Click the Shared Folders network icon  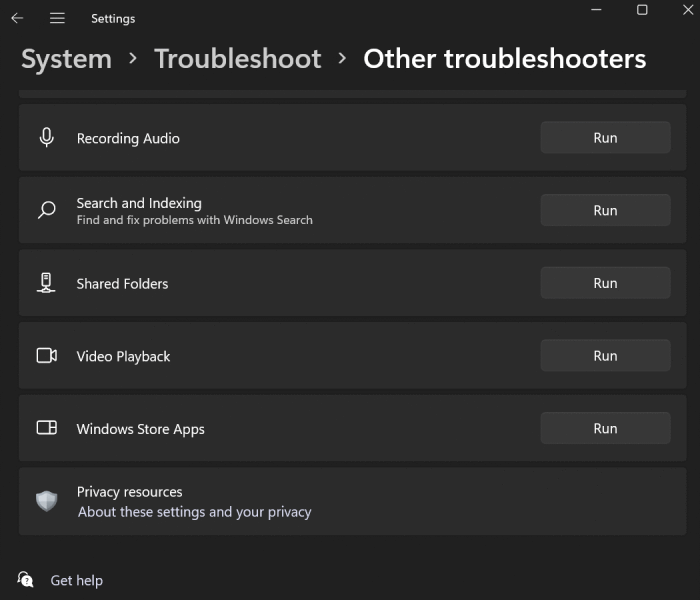pyautogui.click(x=46, y=283)
